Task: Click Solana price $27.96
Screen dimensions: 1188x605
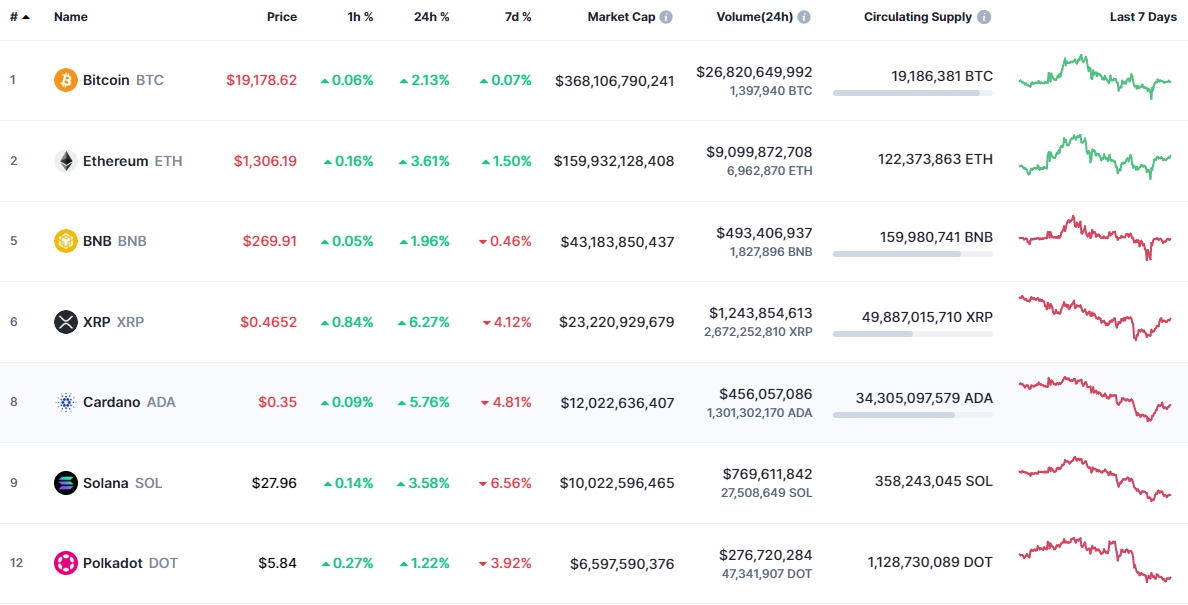Action: tap(274, 482)
